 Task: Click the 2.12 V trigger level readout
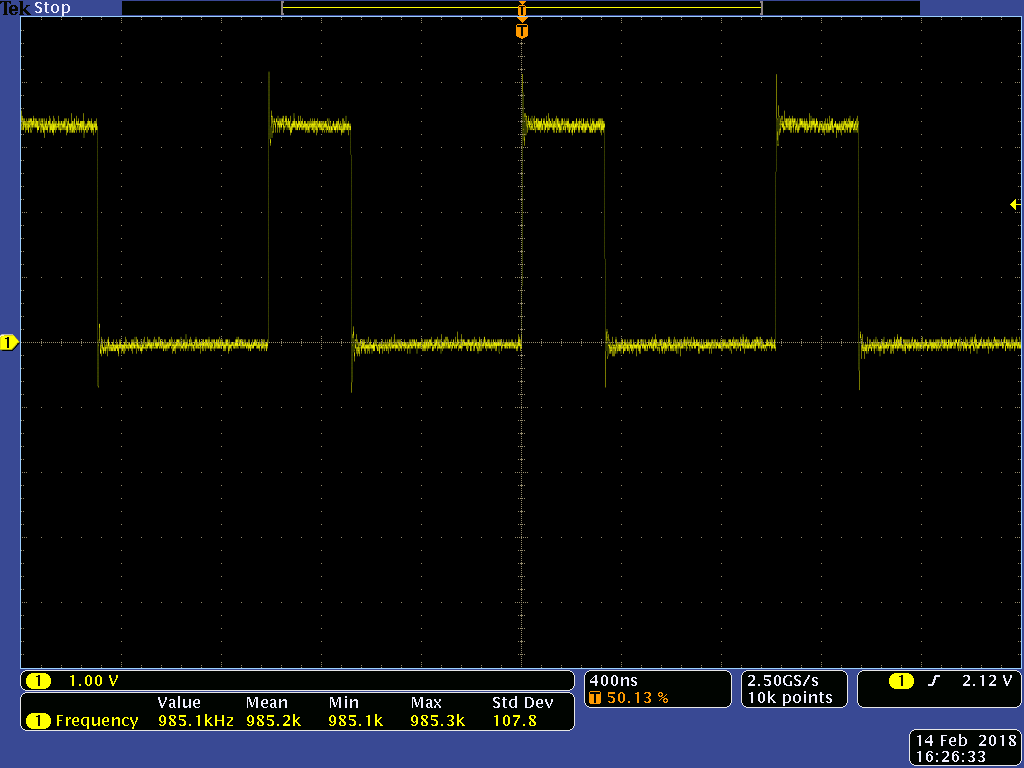[987, 681]
